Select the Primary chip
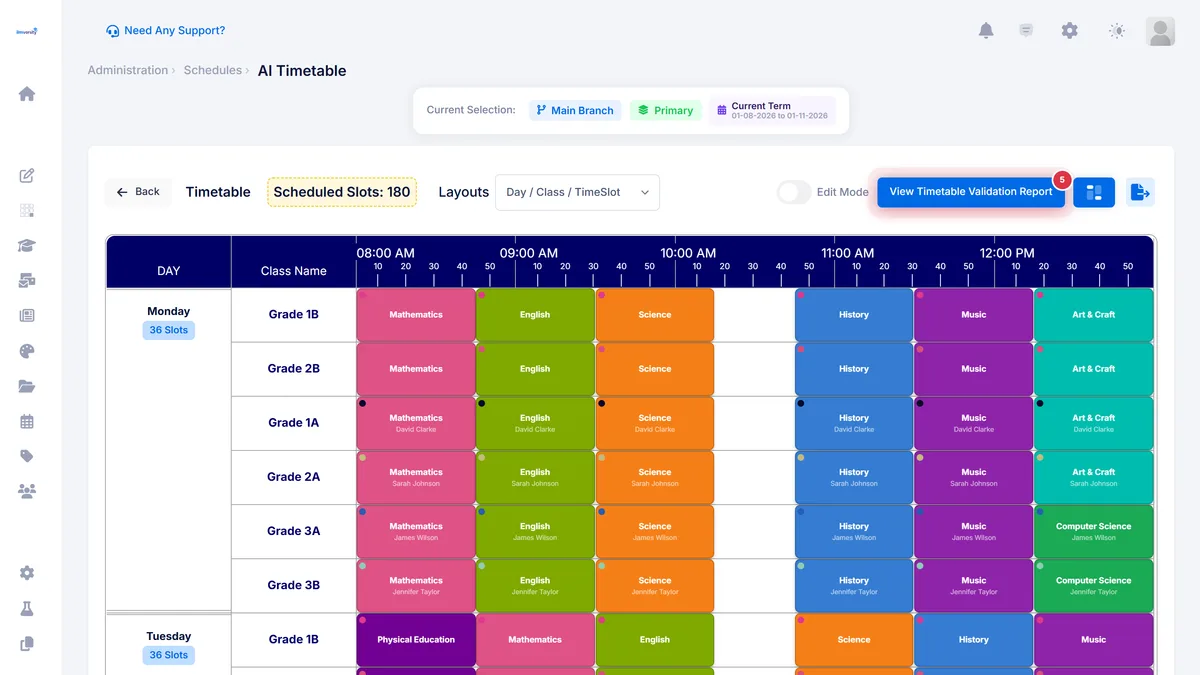Viewport: 1200px width, 675px height. [x=665, y=110]
